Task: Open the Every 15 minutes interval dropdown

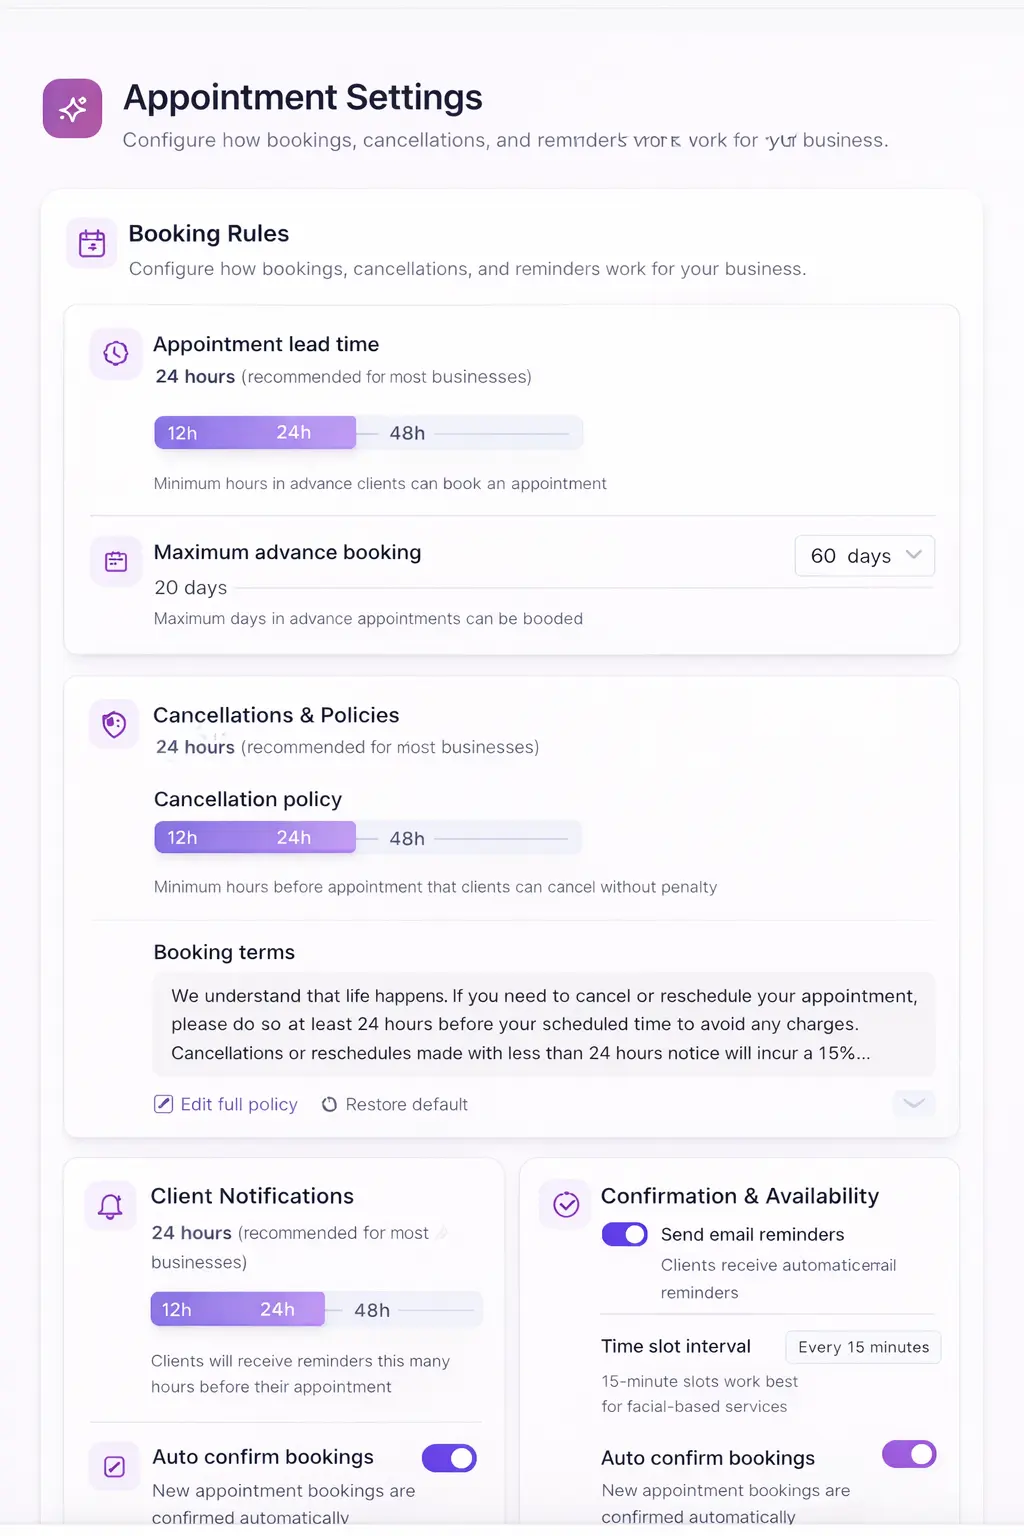Action: pyautogui.click(x=863, y=1347)
